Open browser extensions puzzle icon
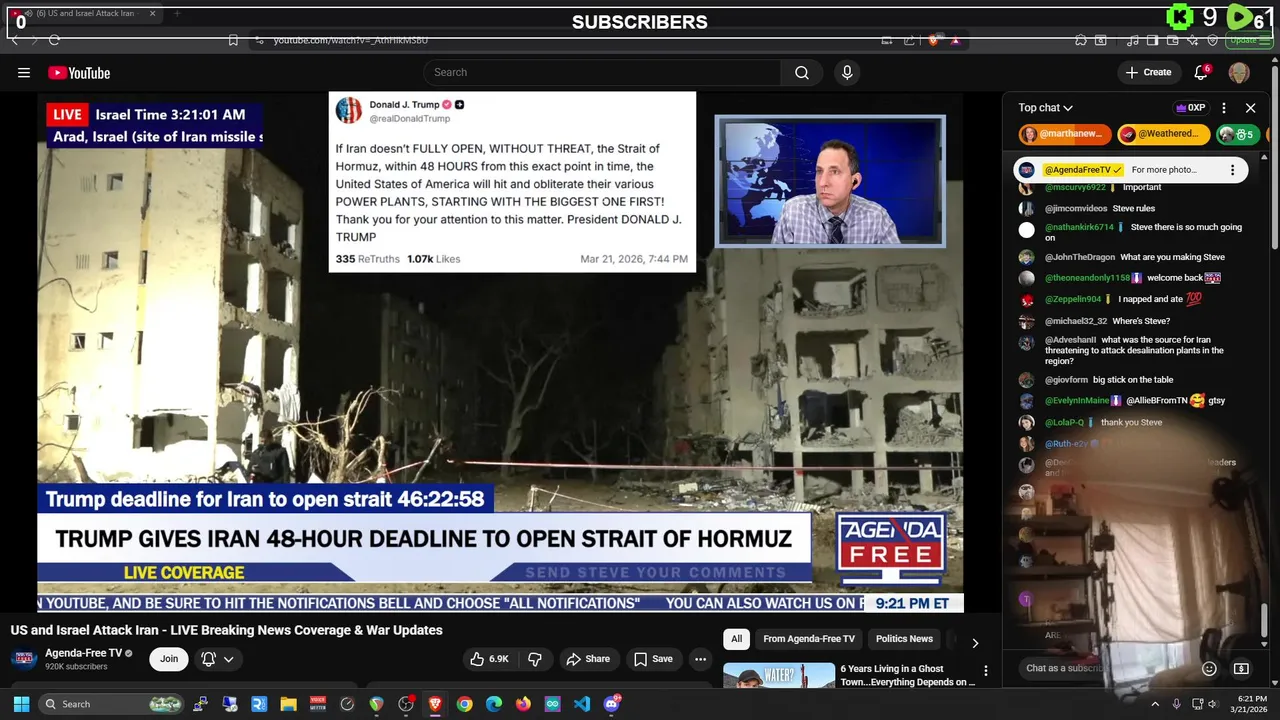1280x720 pixels. tap(1081, 40)
